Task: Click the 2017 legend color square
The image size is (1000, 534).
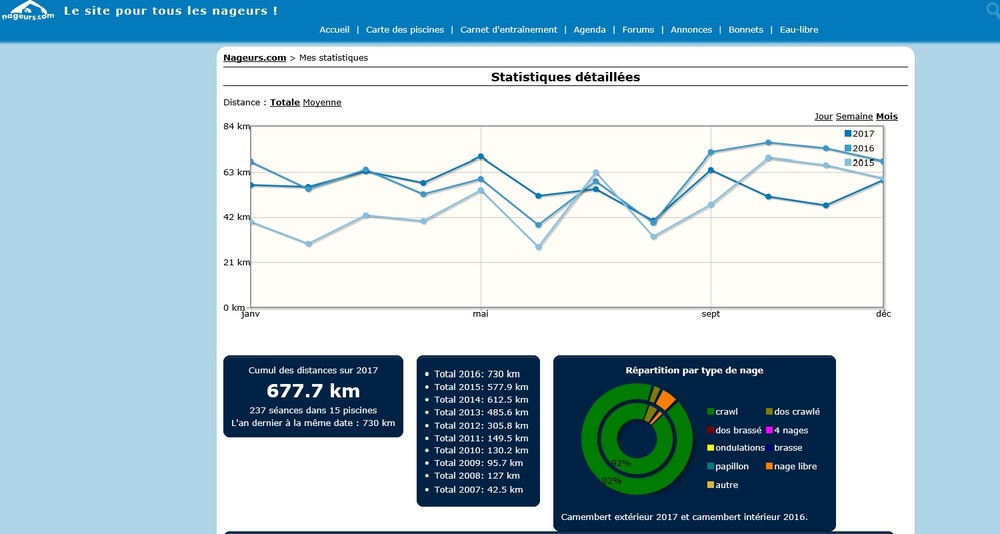Action: (x=848, y=134)
